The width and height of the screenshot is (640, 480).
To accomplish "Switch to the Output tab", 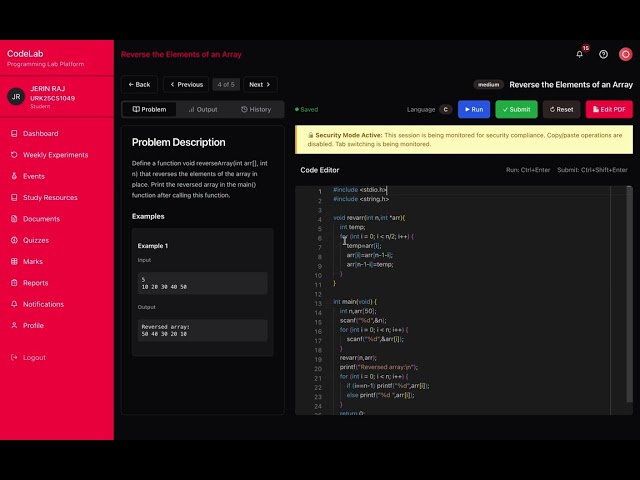I will coord(203,109).
